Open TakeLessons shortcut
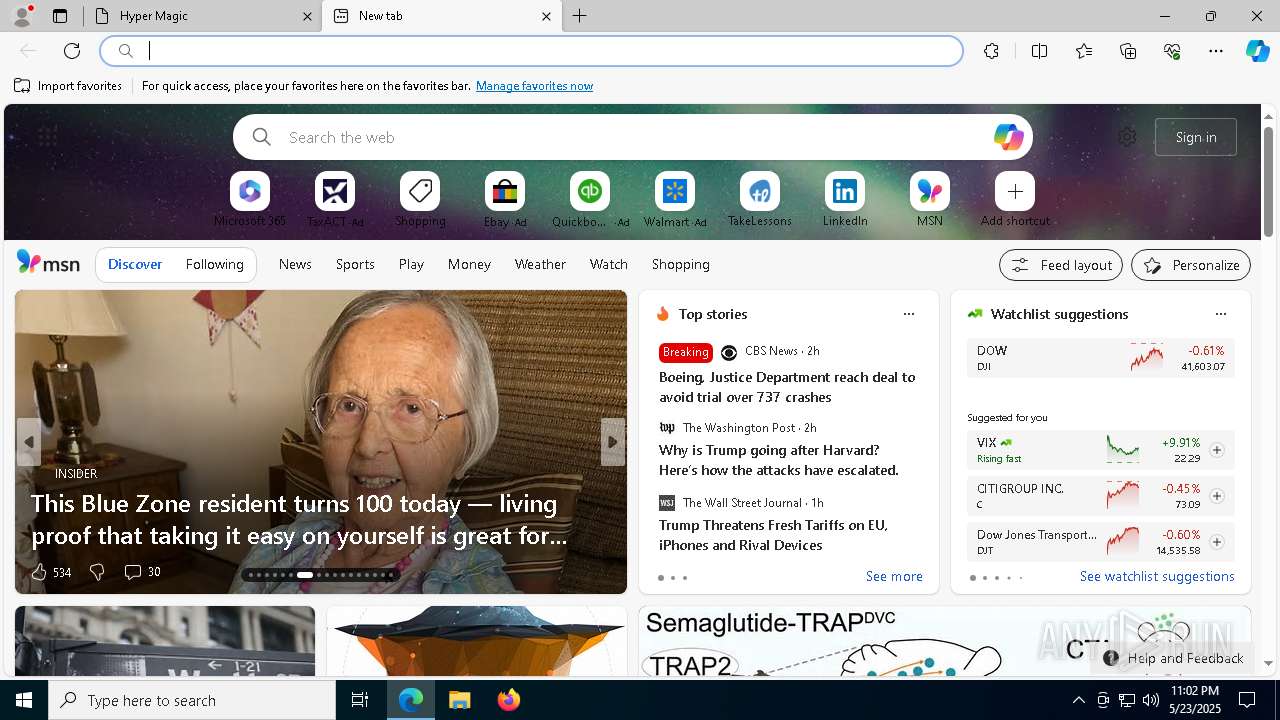This screenshot has width=1280, height=720. click(x=760, y=199)
